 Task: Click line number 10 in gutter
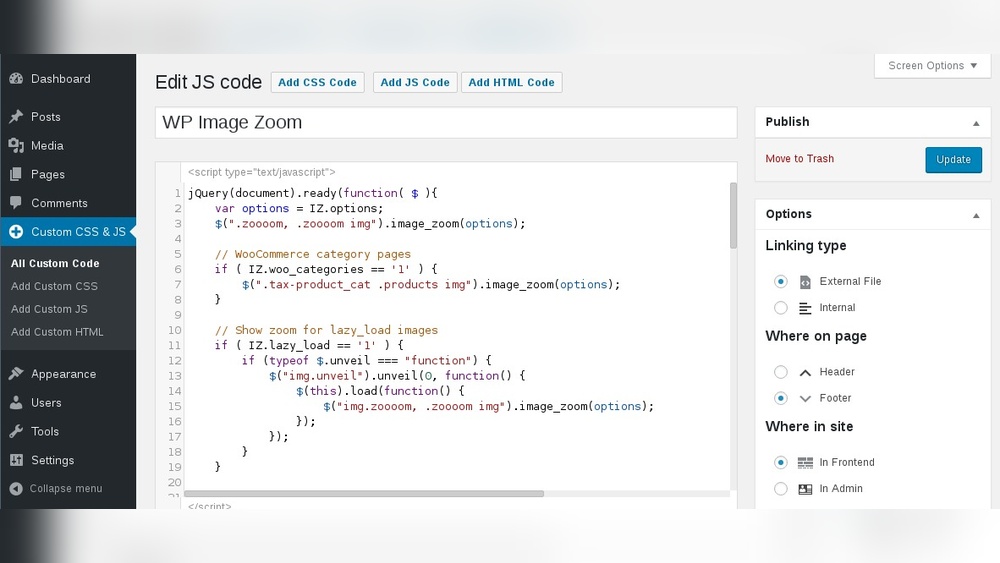(x=175, y=330)
